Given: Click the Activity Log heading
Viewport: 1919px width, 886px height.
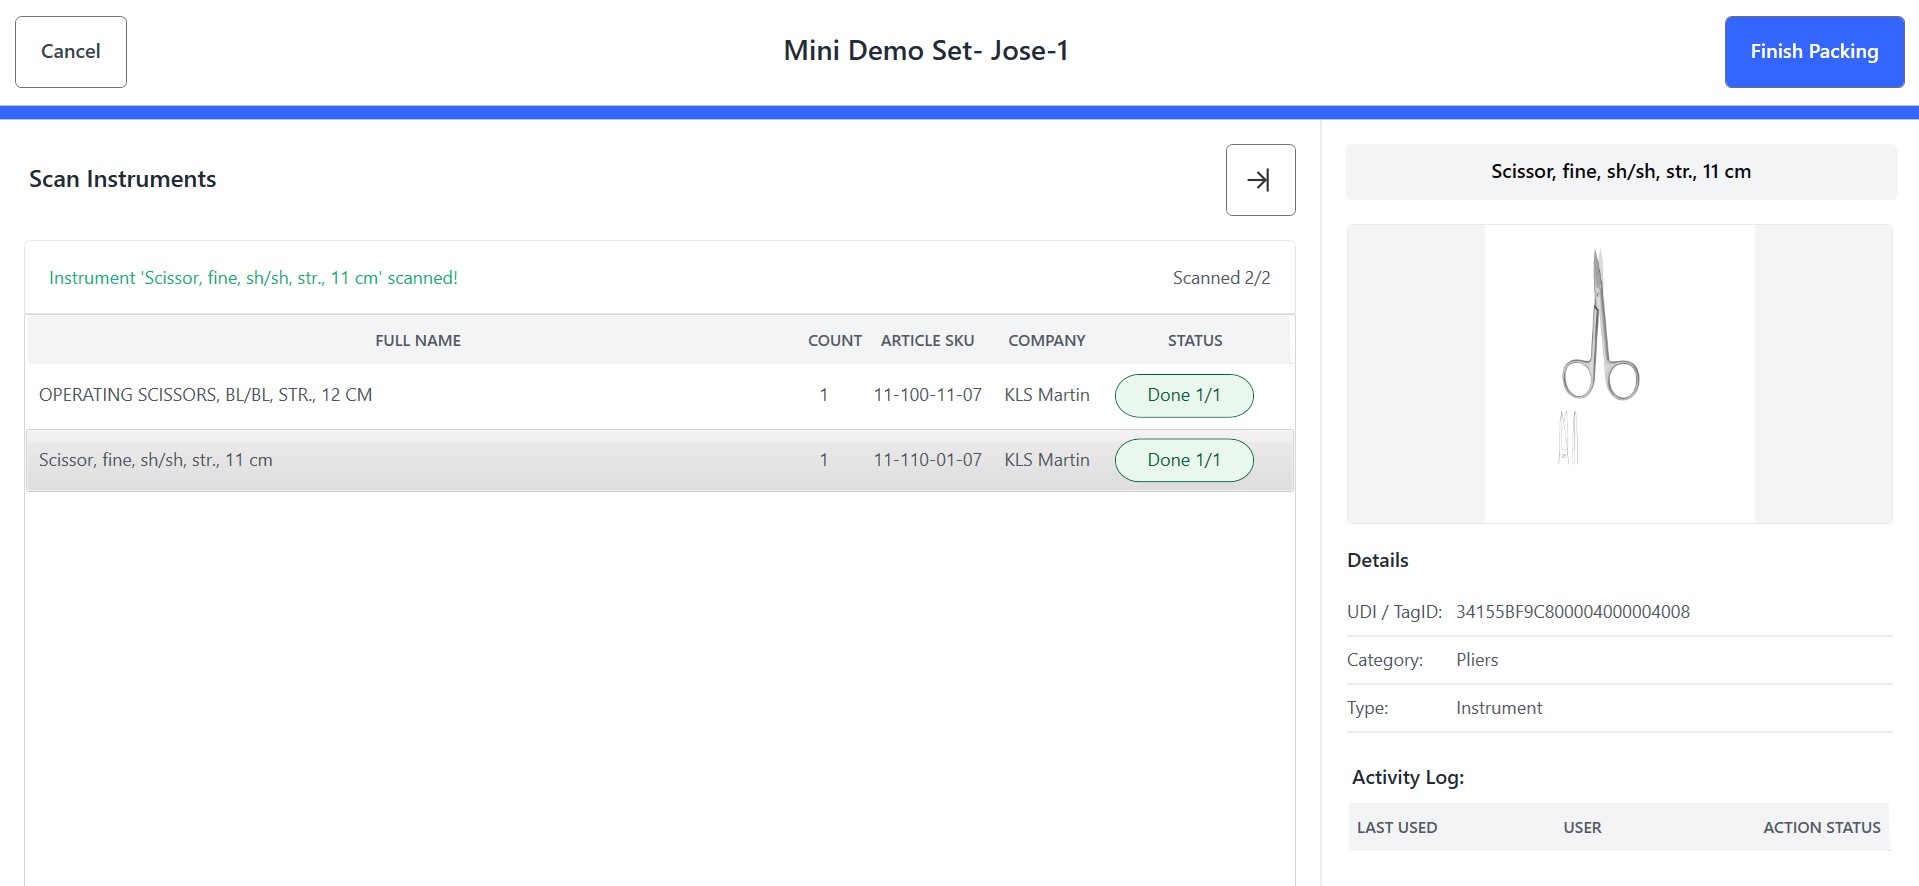Looking at the screenshot, I should (1408, 778).
